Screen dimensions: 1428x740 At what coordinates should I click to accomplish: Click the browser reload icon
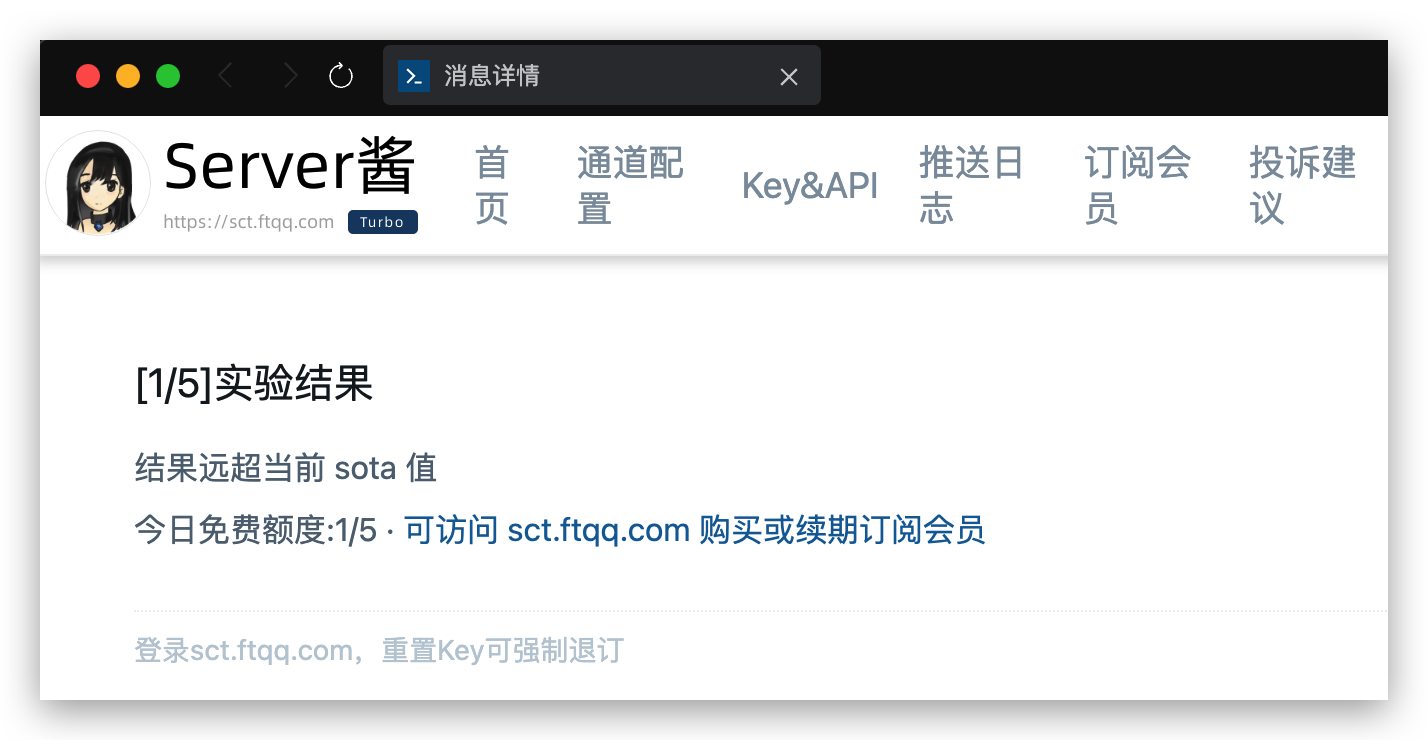[x=341, y=76]
